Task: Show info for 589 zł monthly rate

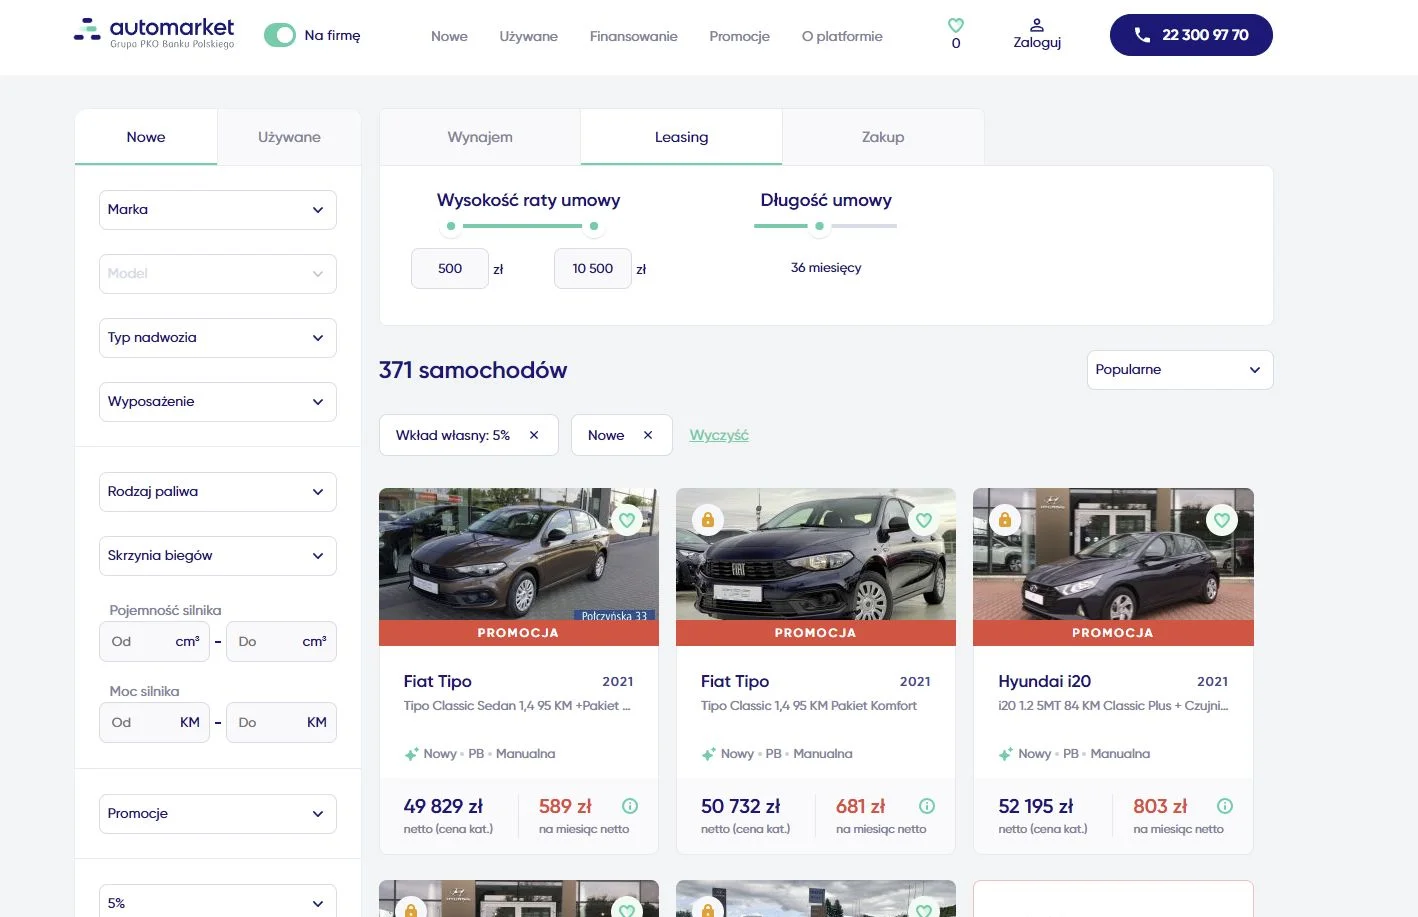Action: (630, 806)
